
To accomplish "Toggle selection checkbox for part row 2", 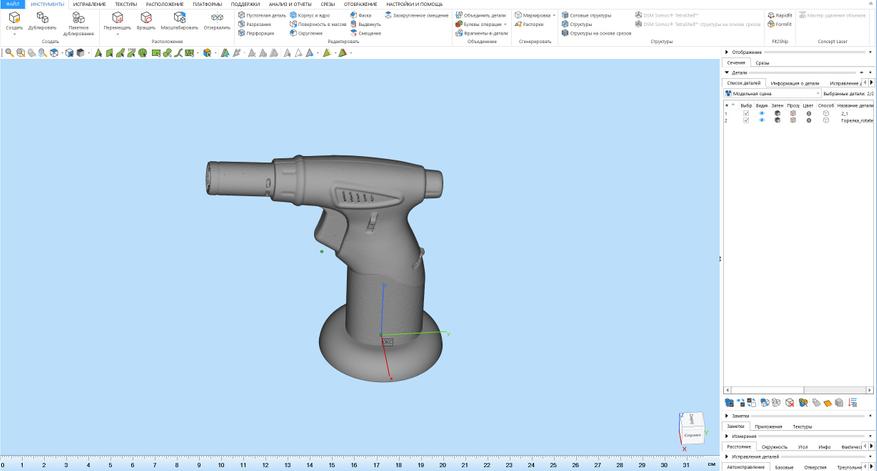I will coord(746,120).
